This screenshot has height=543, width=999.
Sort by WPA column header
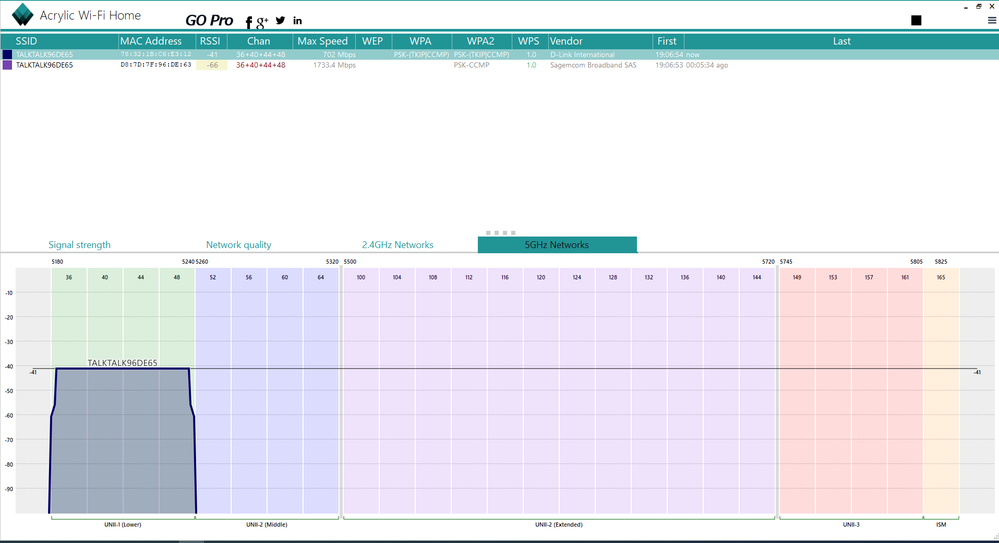(x=420, y=41)
